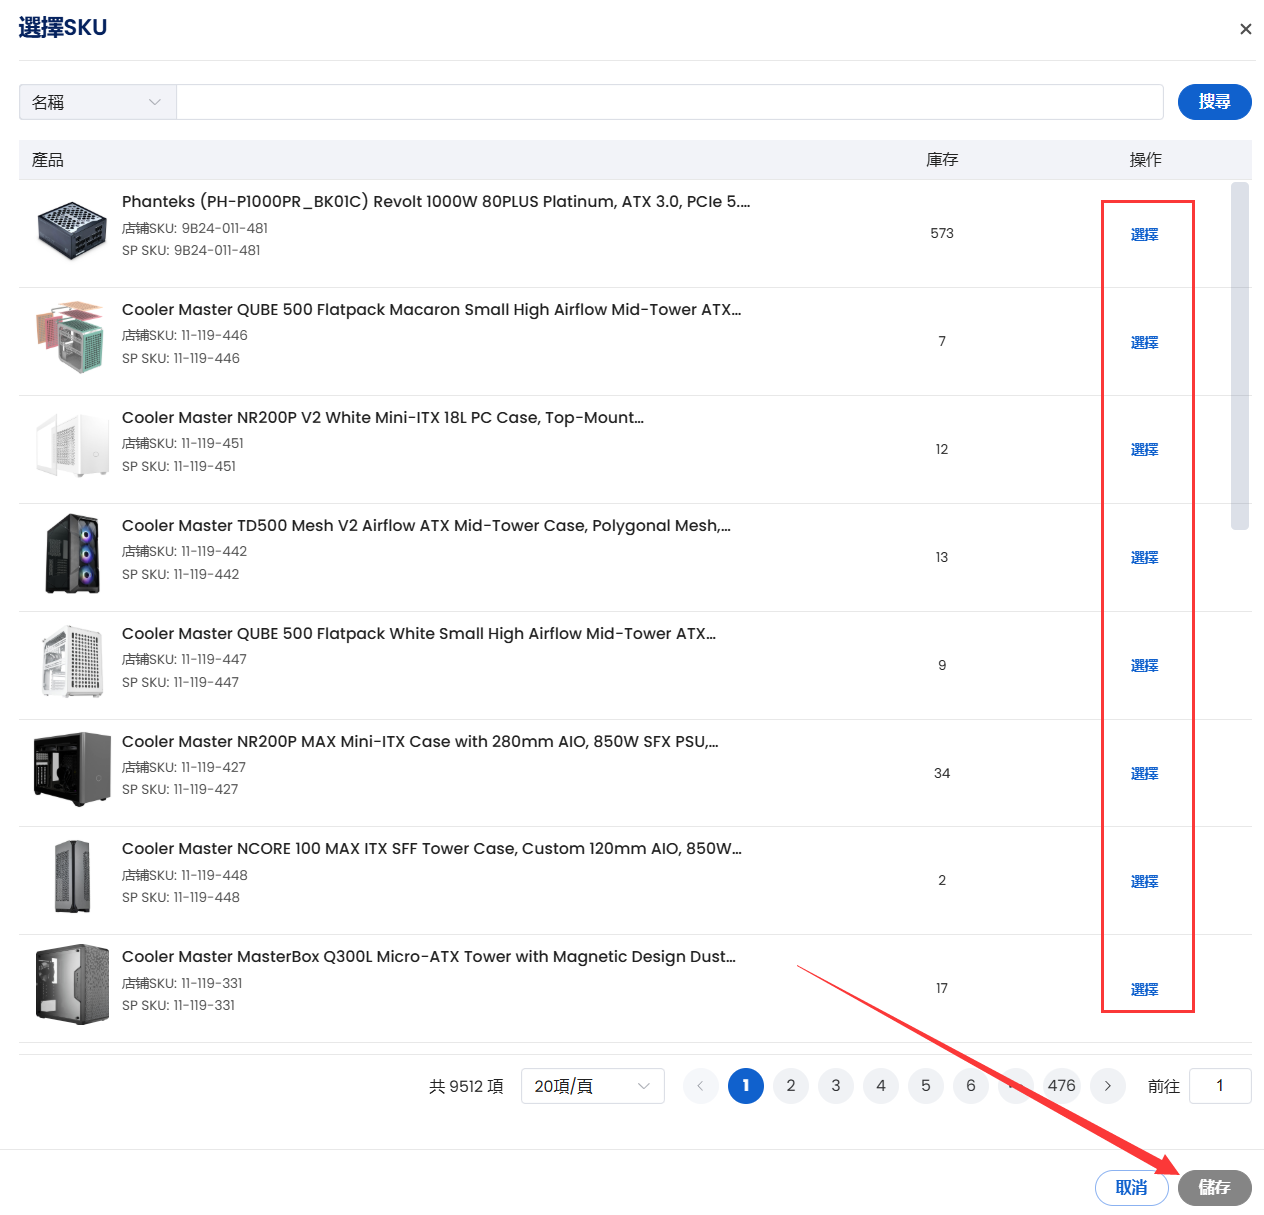Click the QUBE 500 Macaron case thumbnail
Screen dimensions: 1264x1215
coord(72,337)
